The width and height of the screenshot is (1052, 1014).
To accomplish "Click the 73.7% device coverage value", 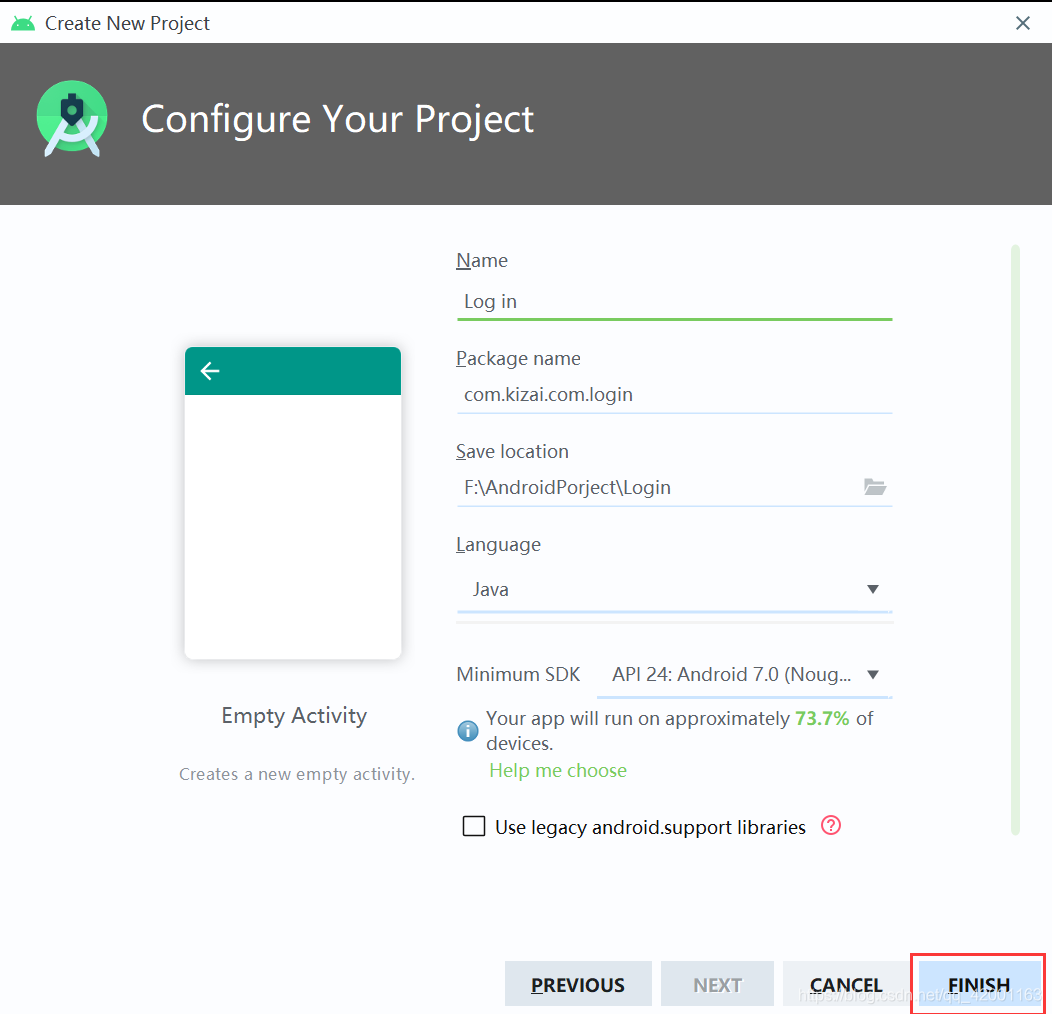I will 822,718.
